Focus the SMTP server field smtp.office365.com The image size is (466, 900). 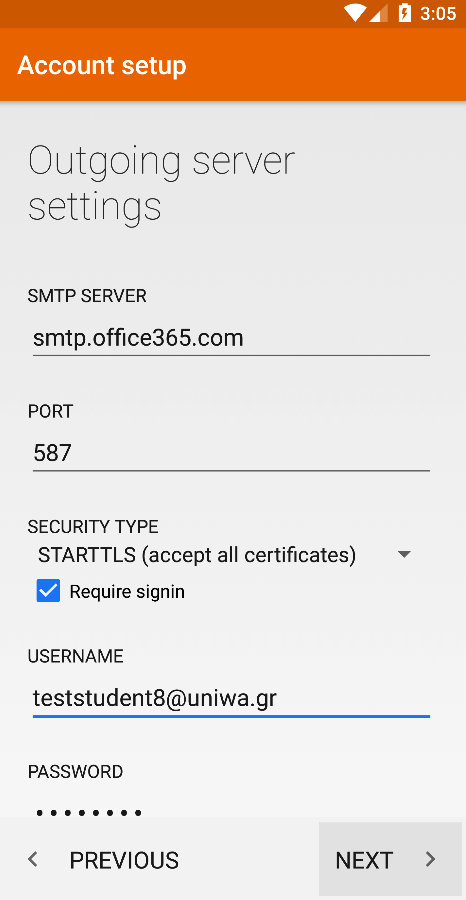(231, 338)
